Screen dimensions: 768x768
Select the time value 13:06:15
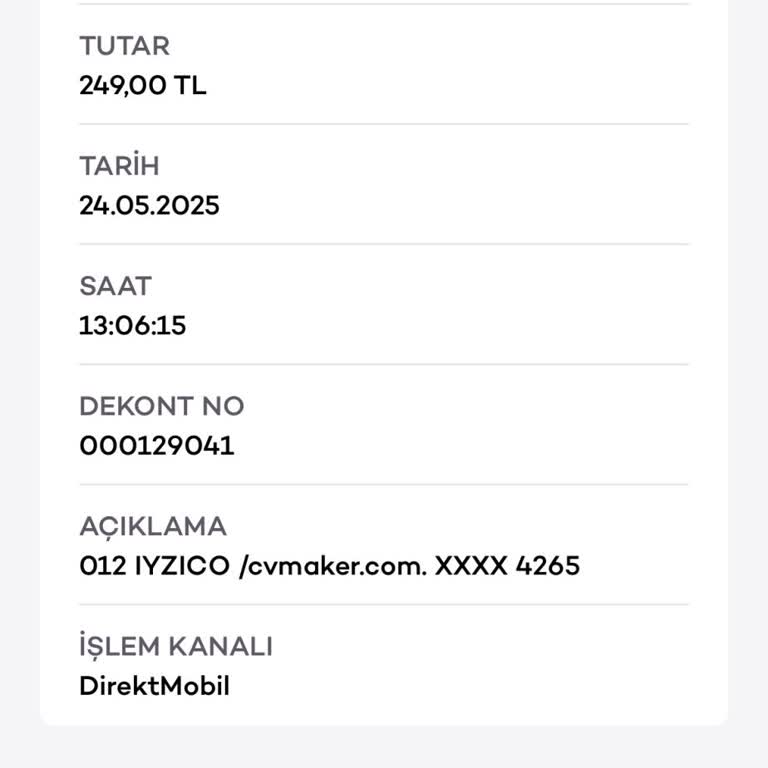[132, 326]
